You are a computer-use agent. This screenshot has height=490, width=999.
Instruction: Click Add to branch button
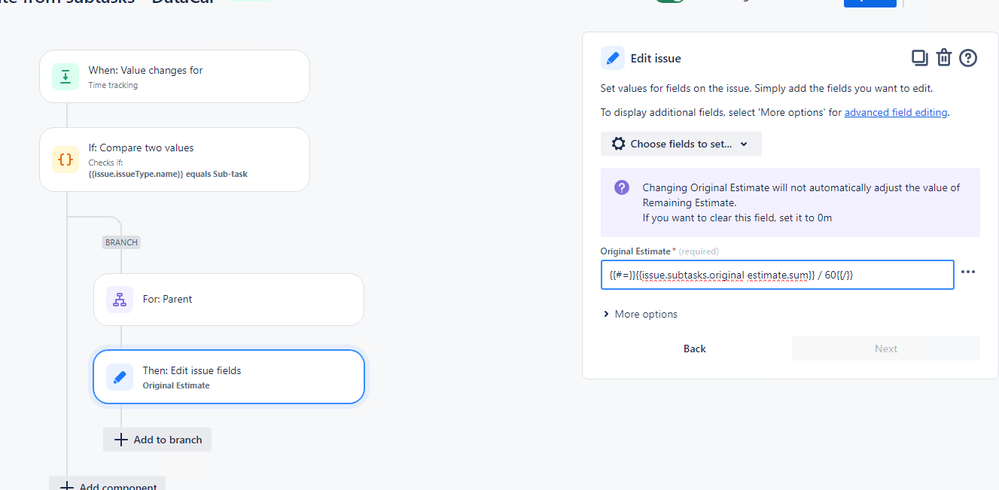tap(157, 440)
